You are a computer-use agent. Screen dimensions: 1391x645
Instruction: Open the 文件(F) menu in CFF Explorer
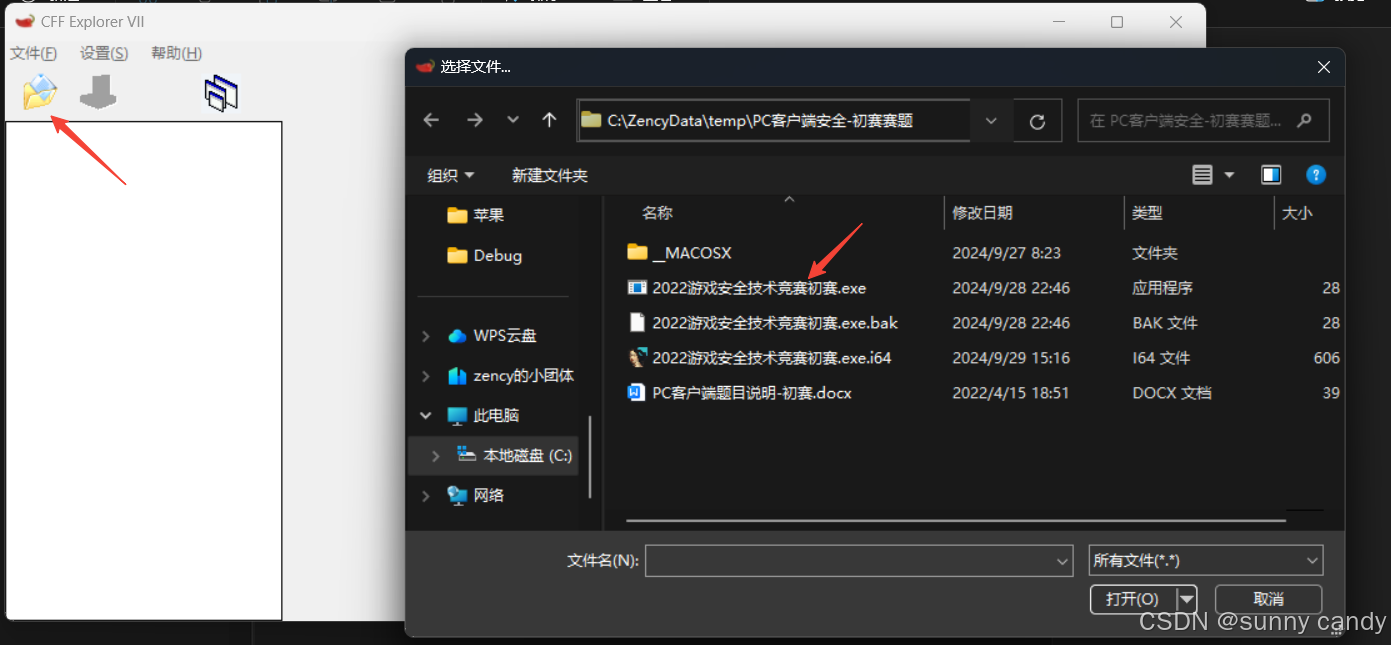coord(33,53)
